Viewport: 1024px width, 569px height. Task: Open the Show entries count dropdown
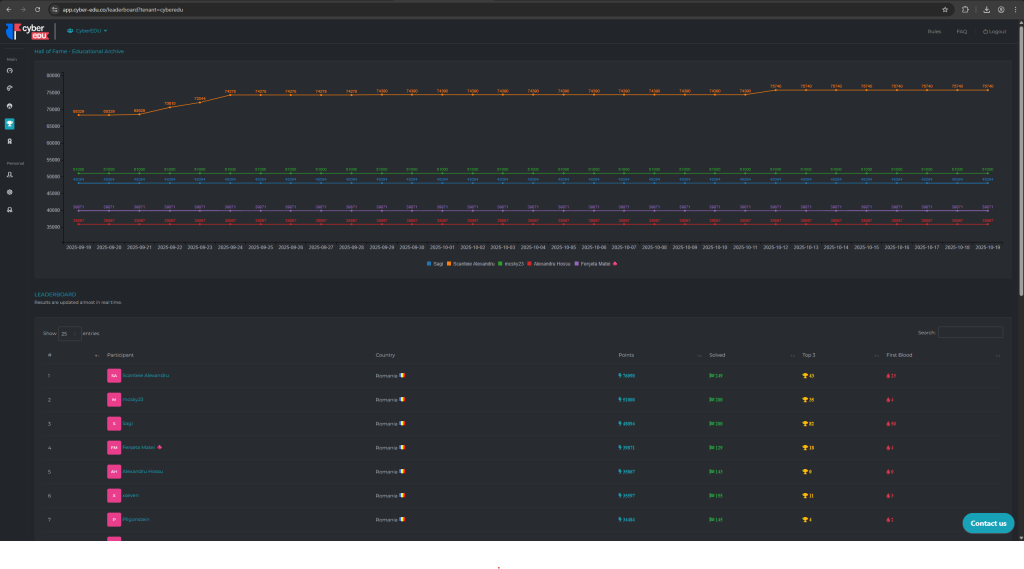70,333
